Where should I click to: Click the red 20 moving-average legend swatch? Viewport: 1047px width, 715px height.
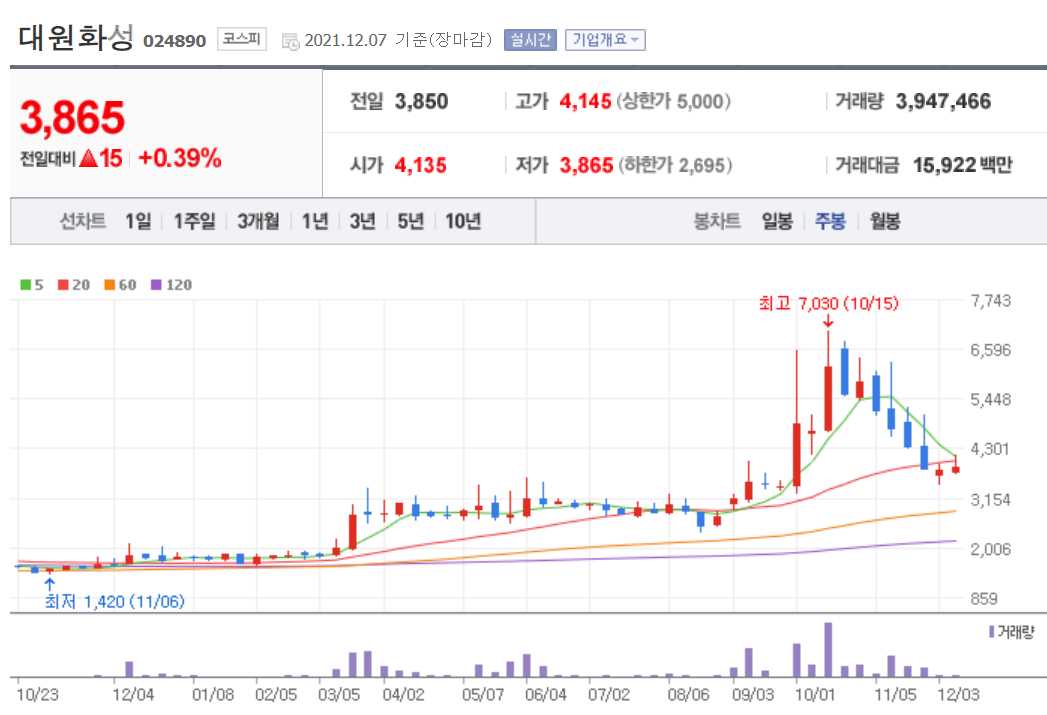(63, 285)
